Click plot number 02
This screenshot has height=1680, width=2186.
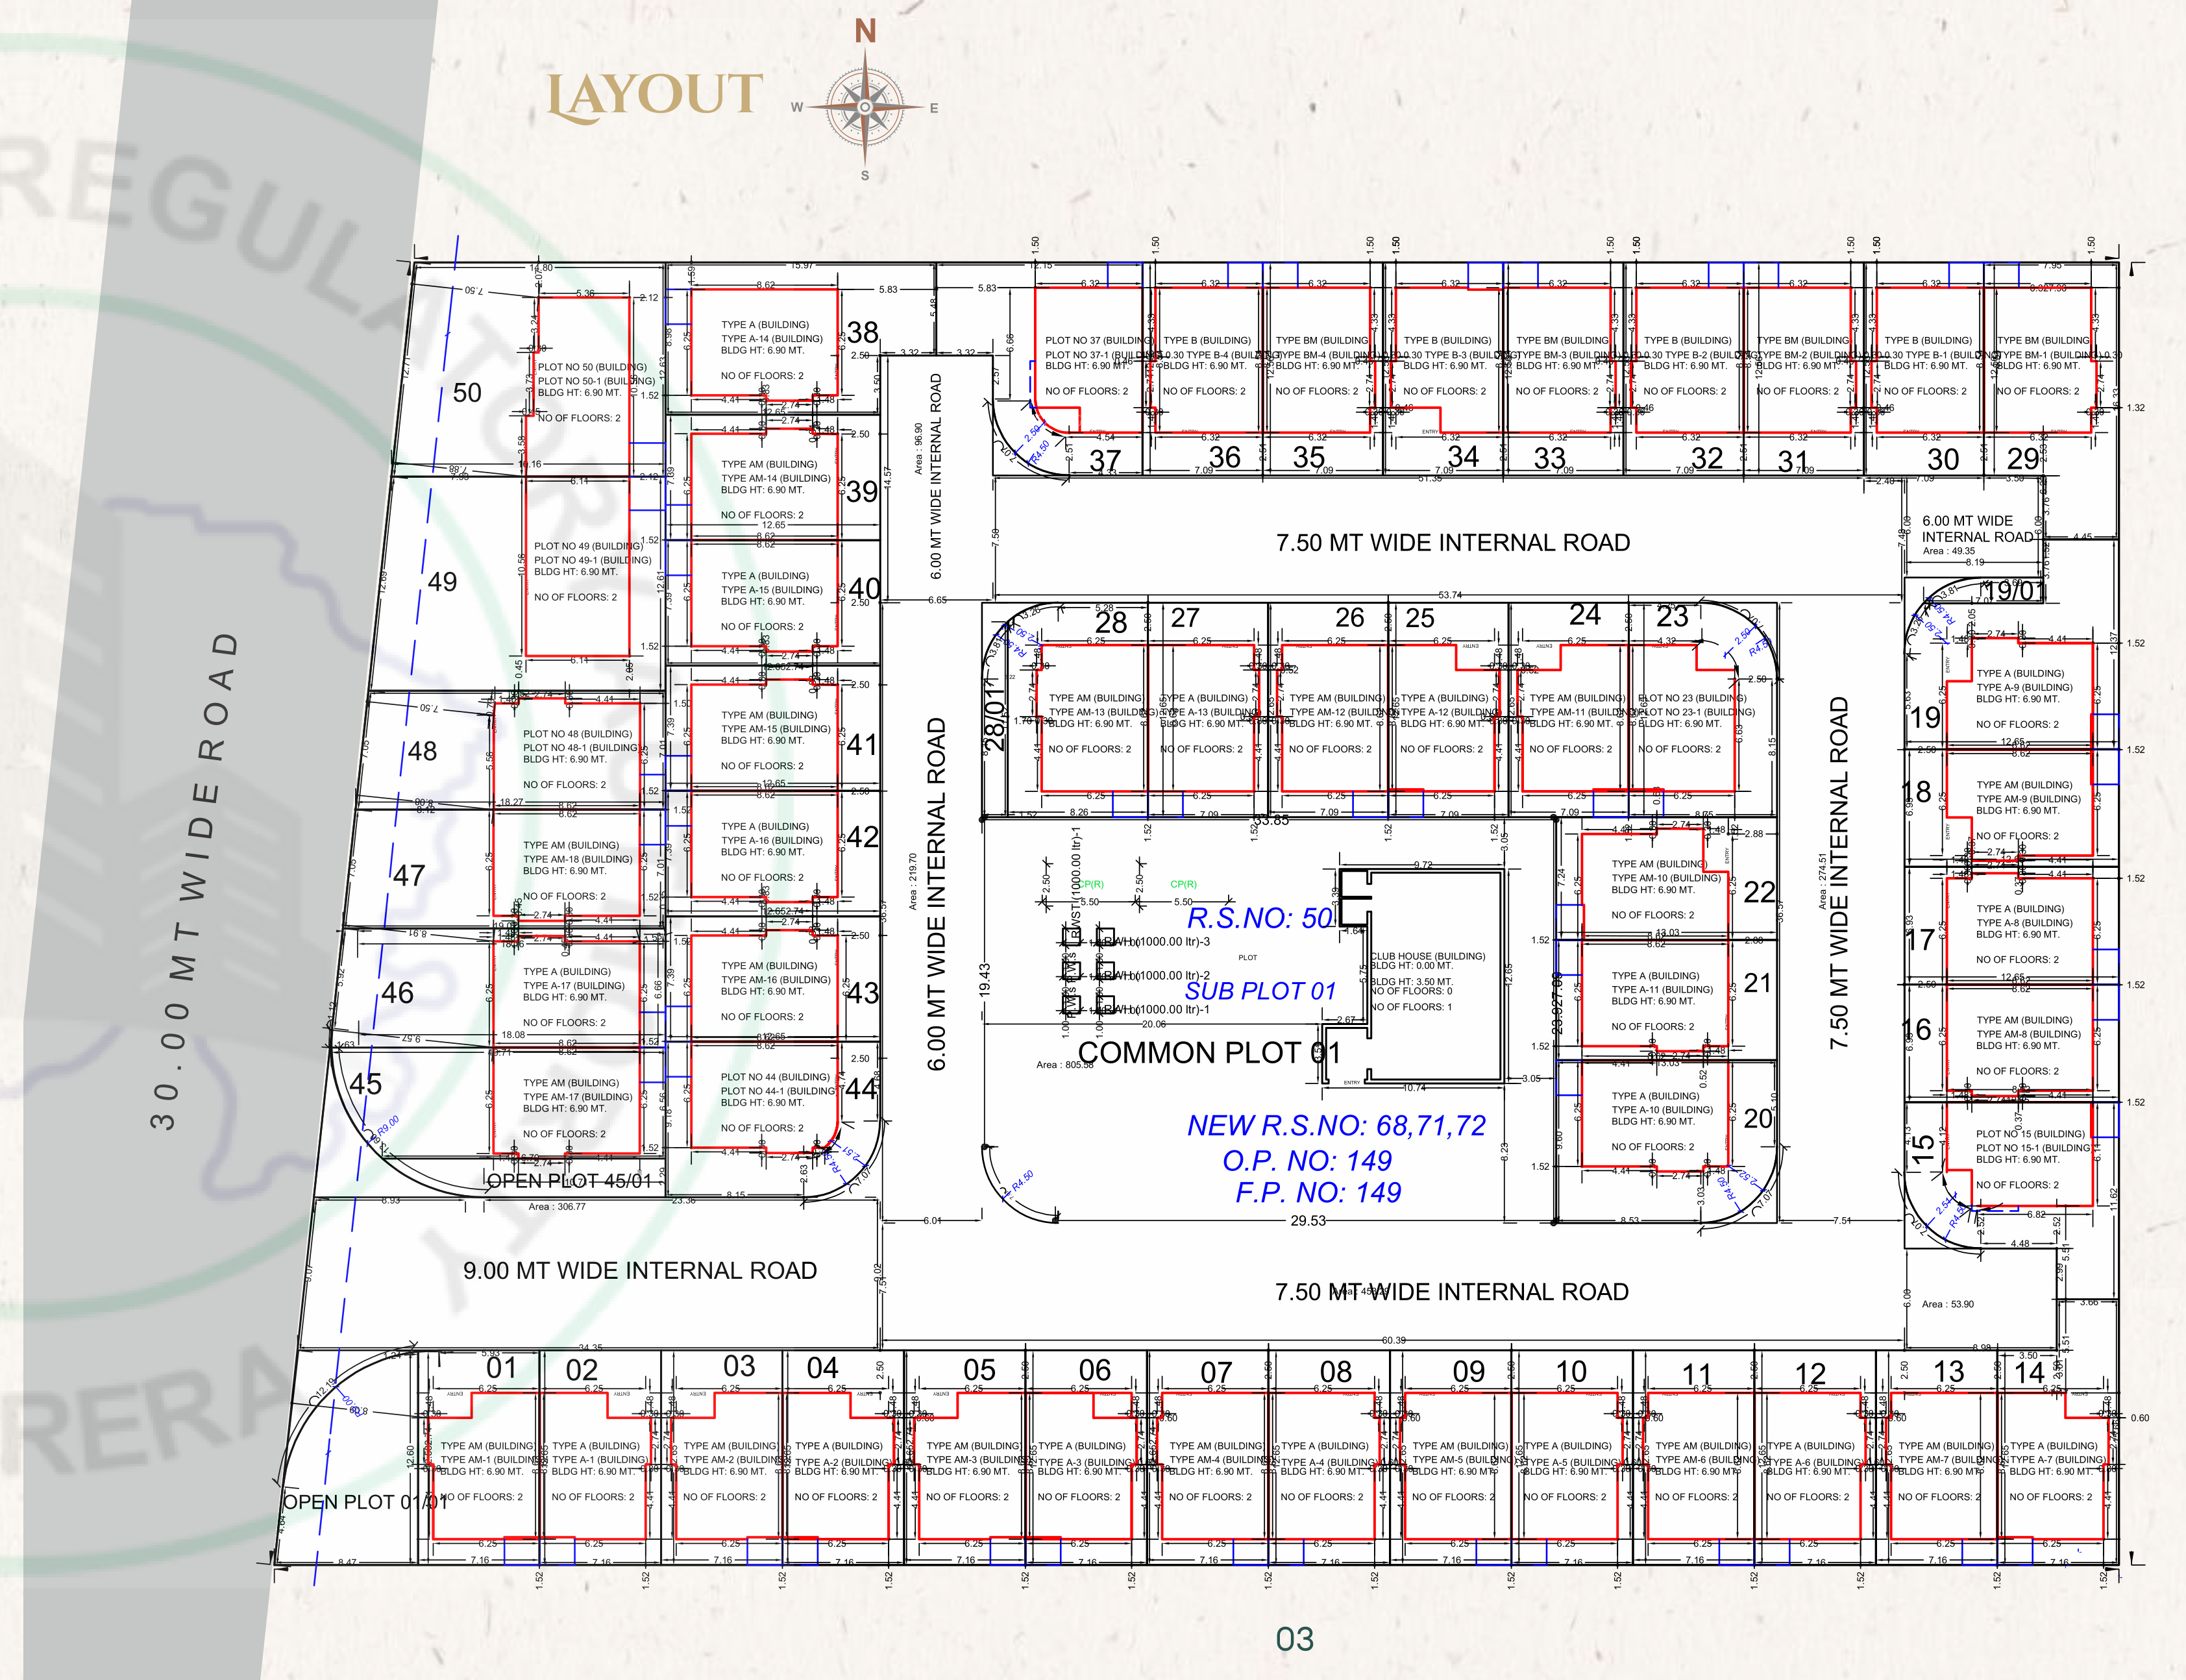[582, 1370]
